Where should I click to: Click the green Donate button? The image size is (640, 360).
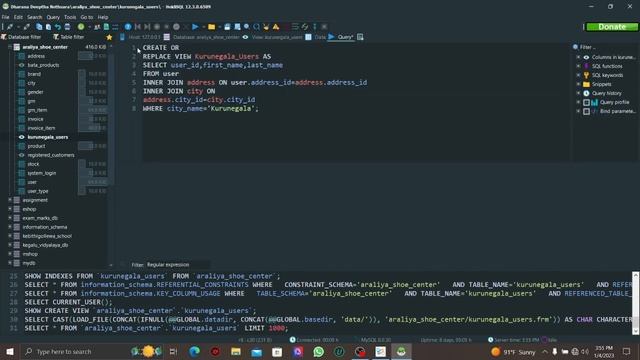[x=612, y=27]
